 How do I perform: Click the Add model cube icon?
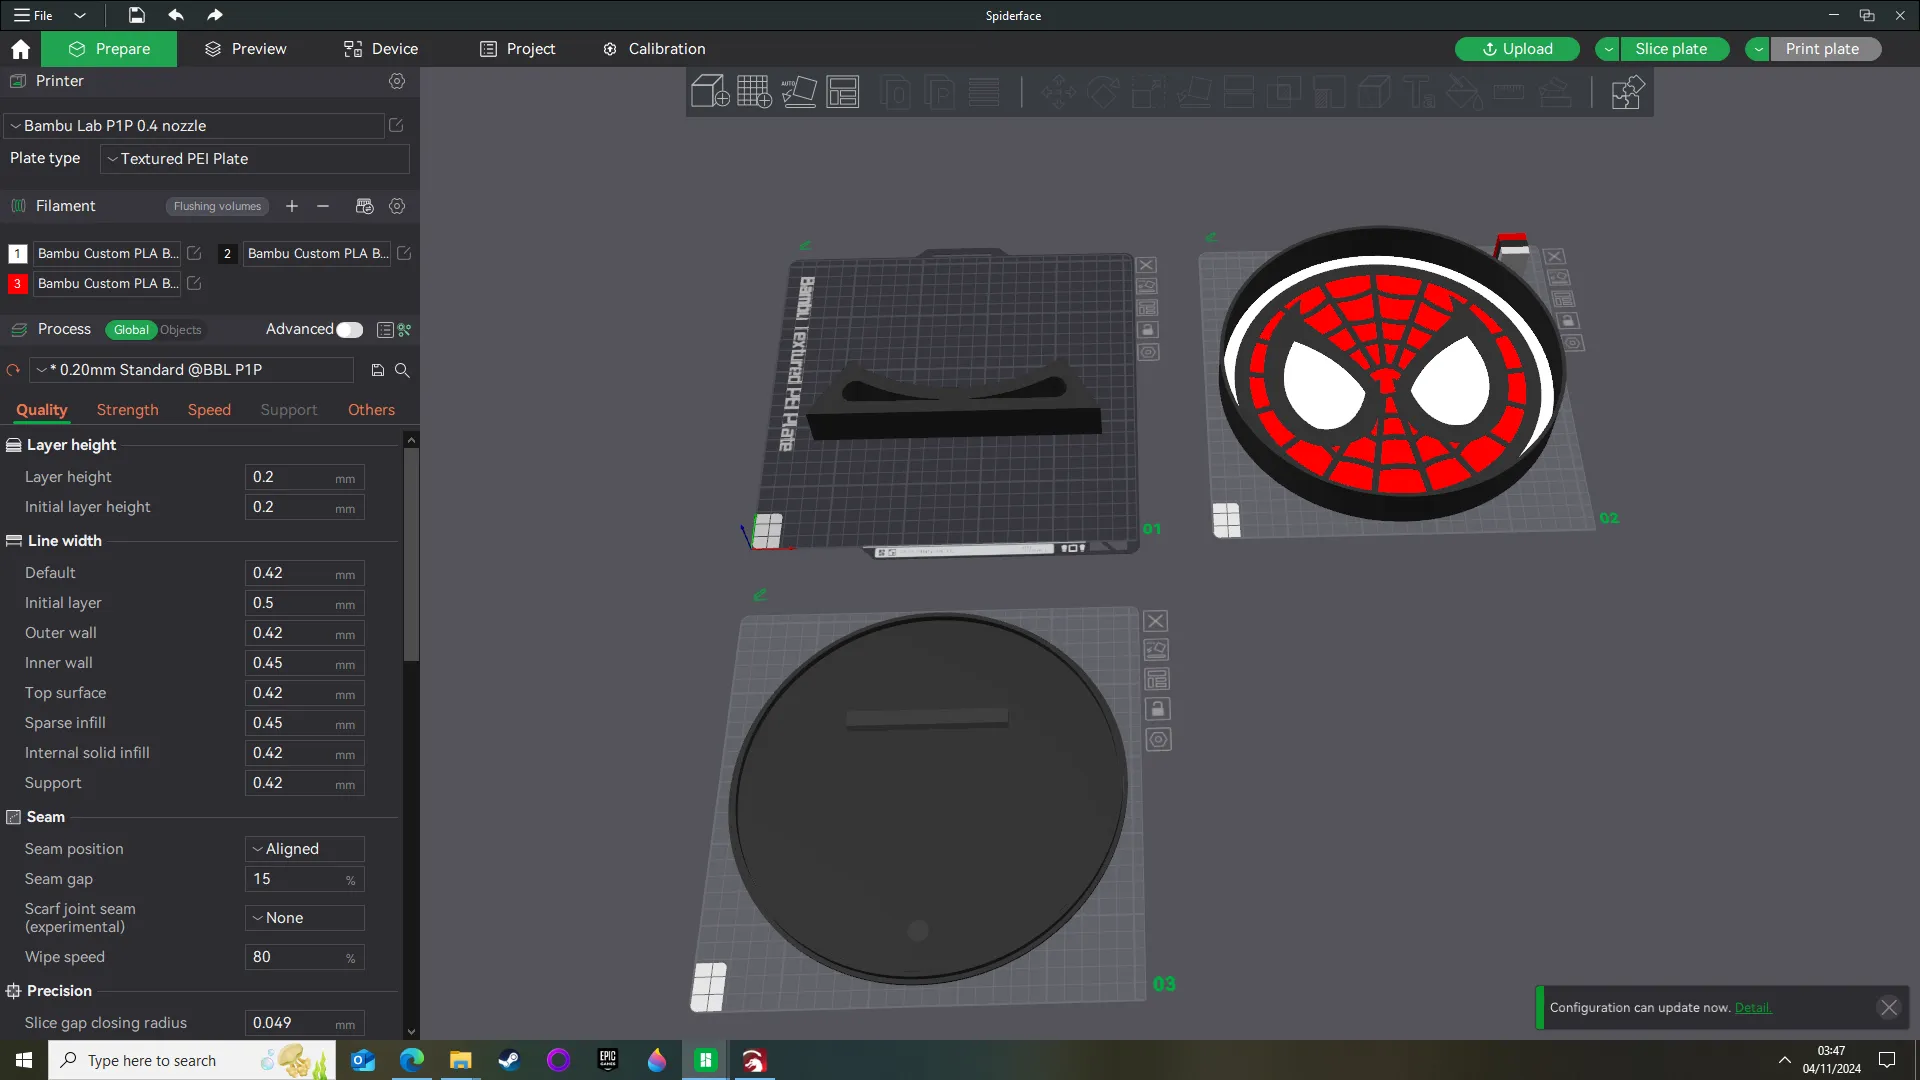tap(710, 92)
